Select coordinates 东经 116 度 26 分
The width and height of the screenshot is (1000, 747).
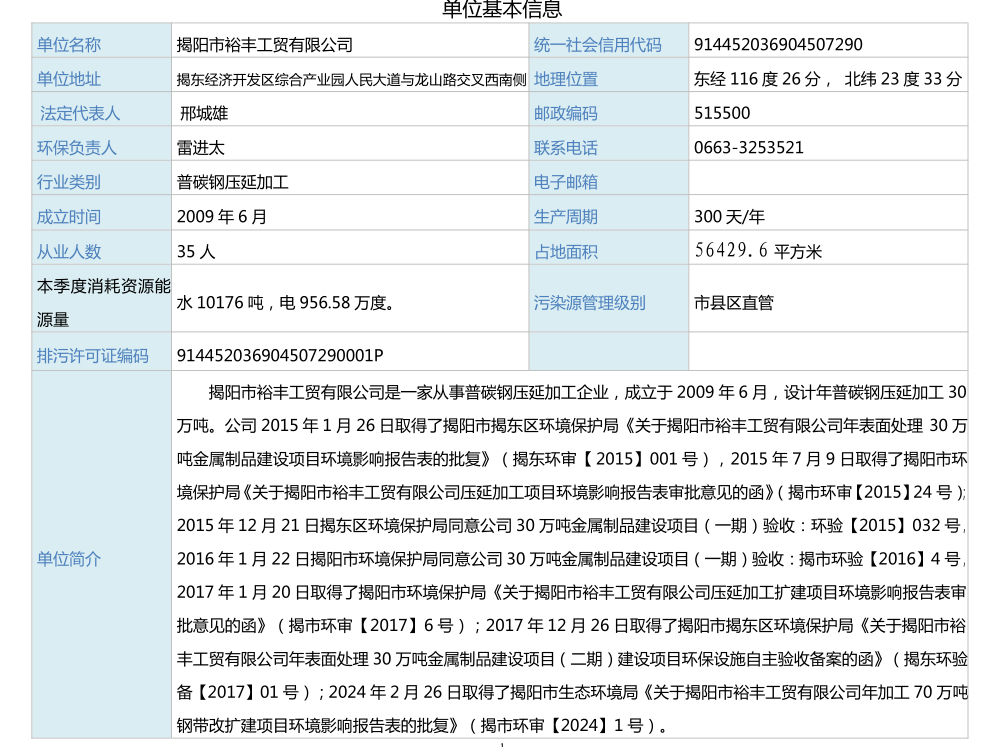coord(757,79)
